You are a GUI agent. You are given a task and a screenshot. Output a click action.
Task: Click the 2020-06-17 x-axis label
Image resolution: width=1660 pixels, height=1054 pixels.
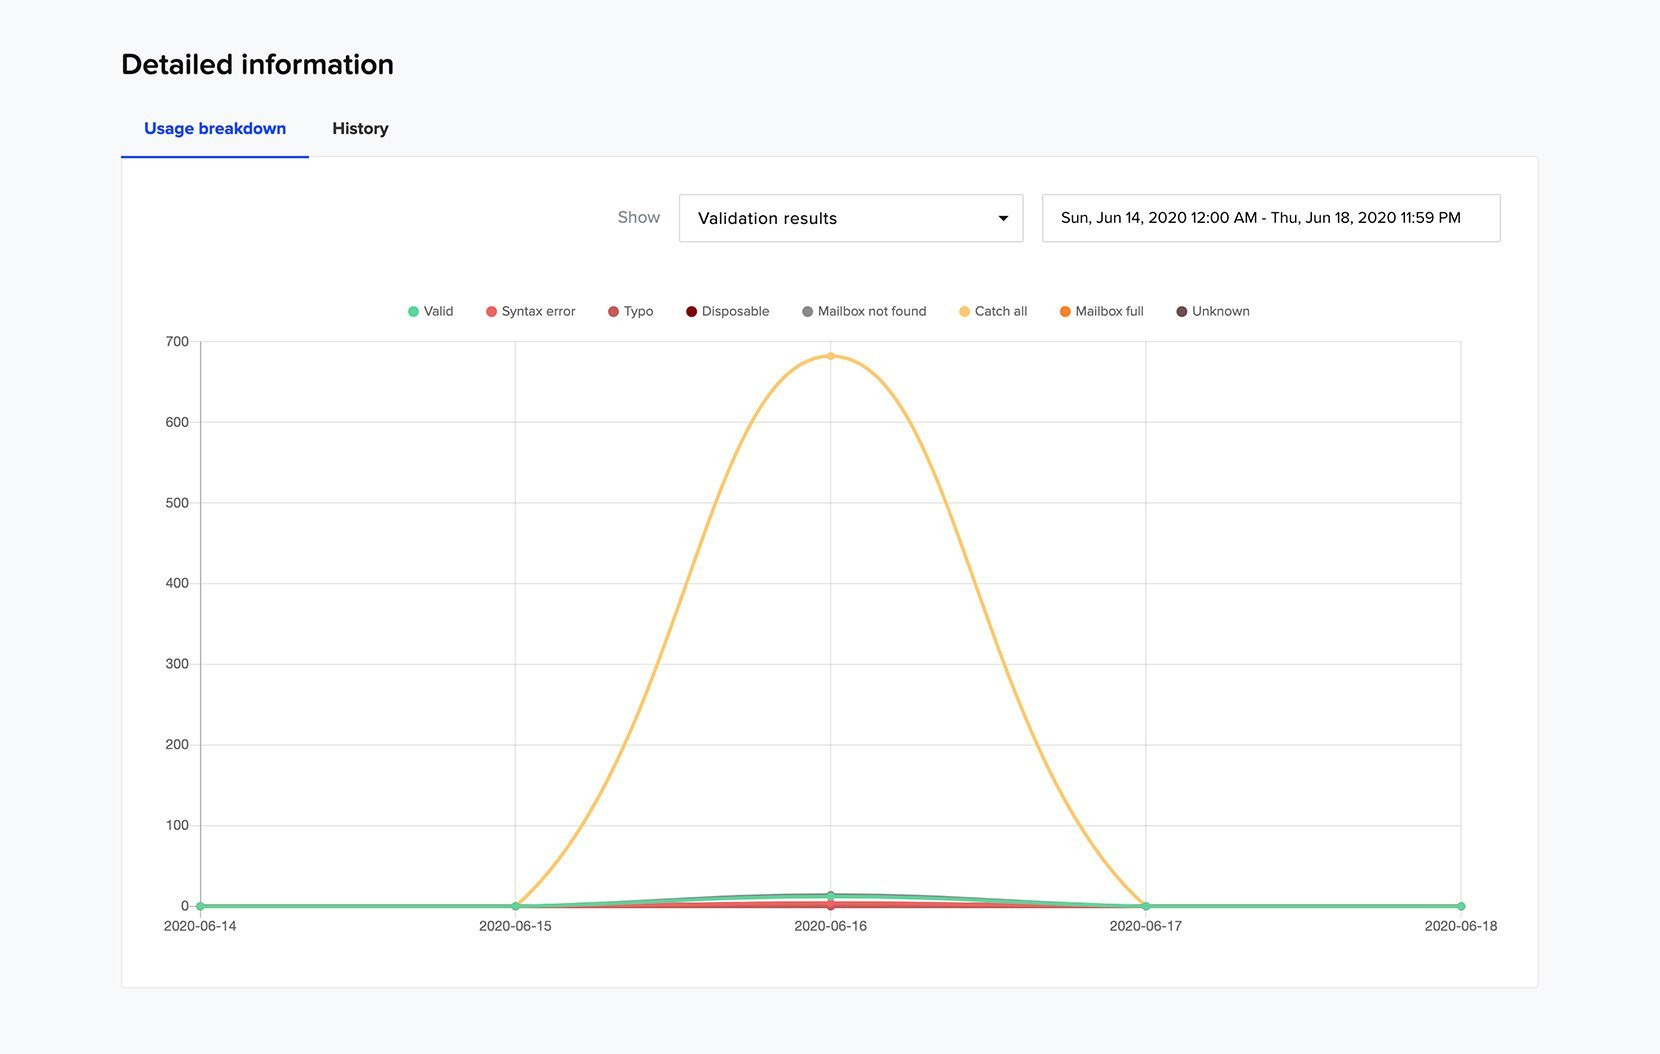click(1146, 926)
